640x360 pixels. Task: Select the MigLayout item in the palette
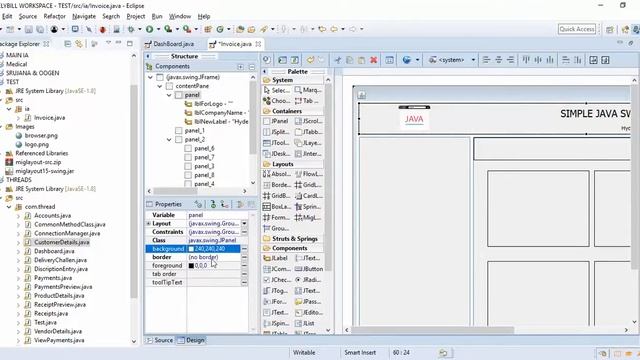pos(308,218)
